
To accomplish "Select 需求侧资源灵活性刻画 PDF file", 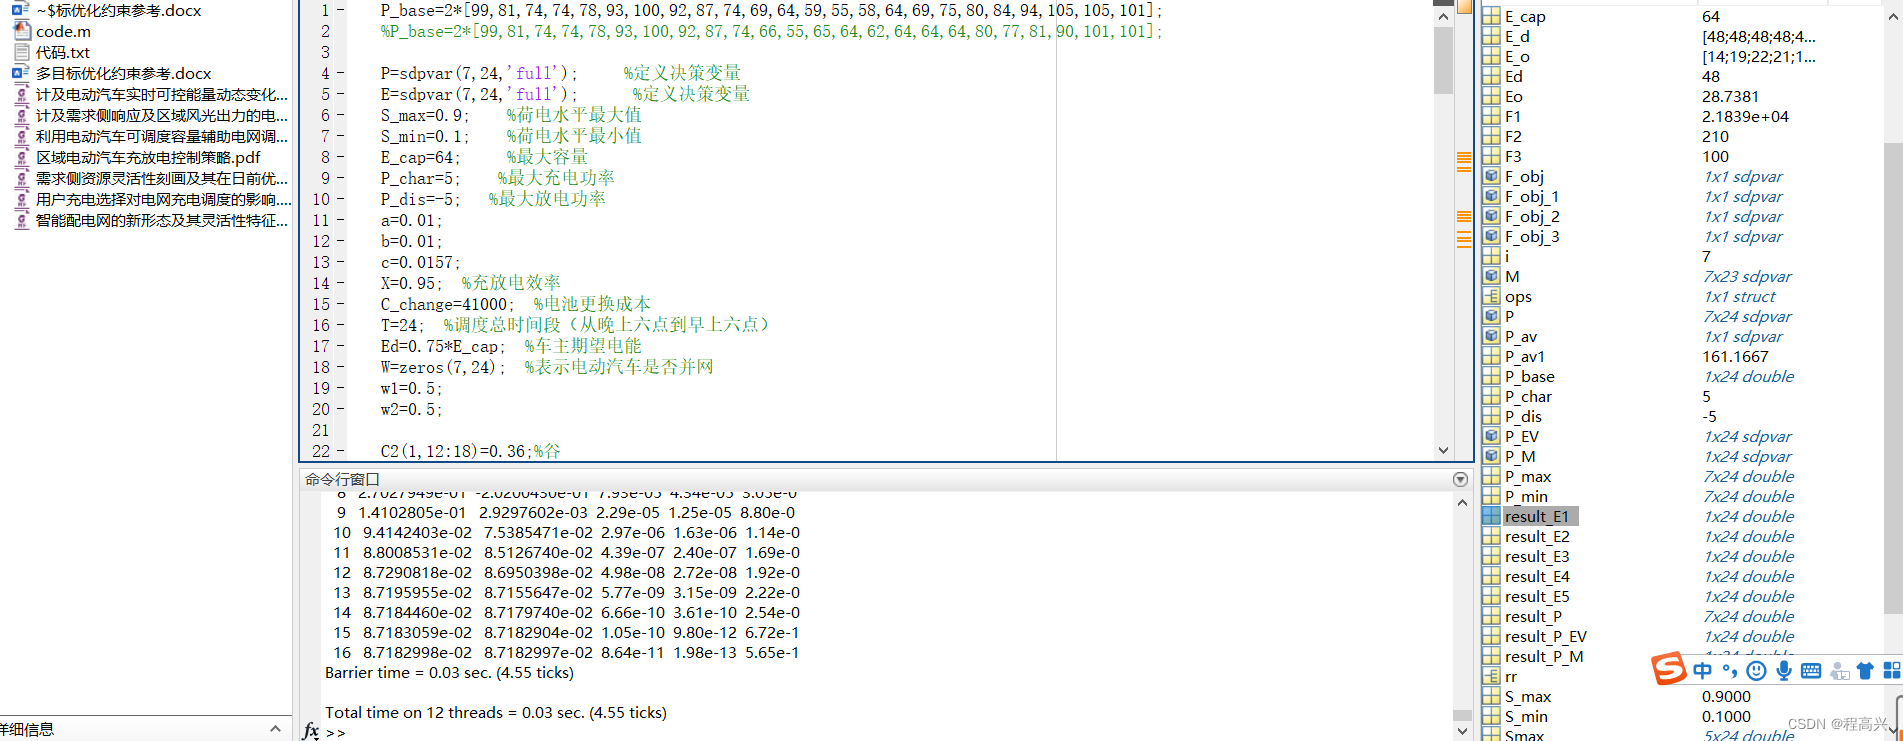I will click(x=161, y=178).
